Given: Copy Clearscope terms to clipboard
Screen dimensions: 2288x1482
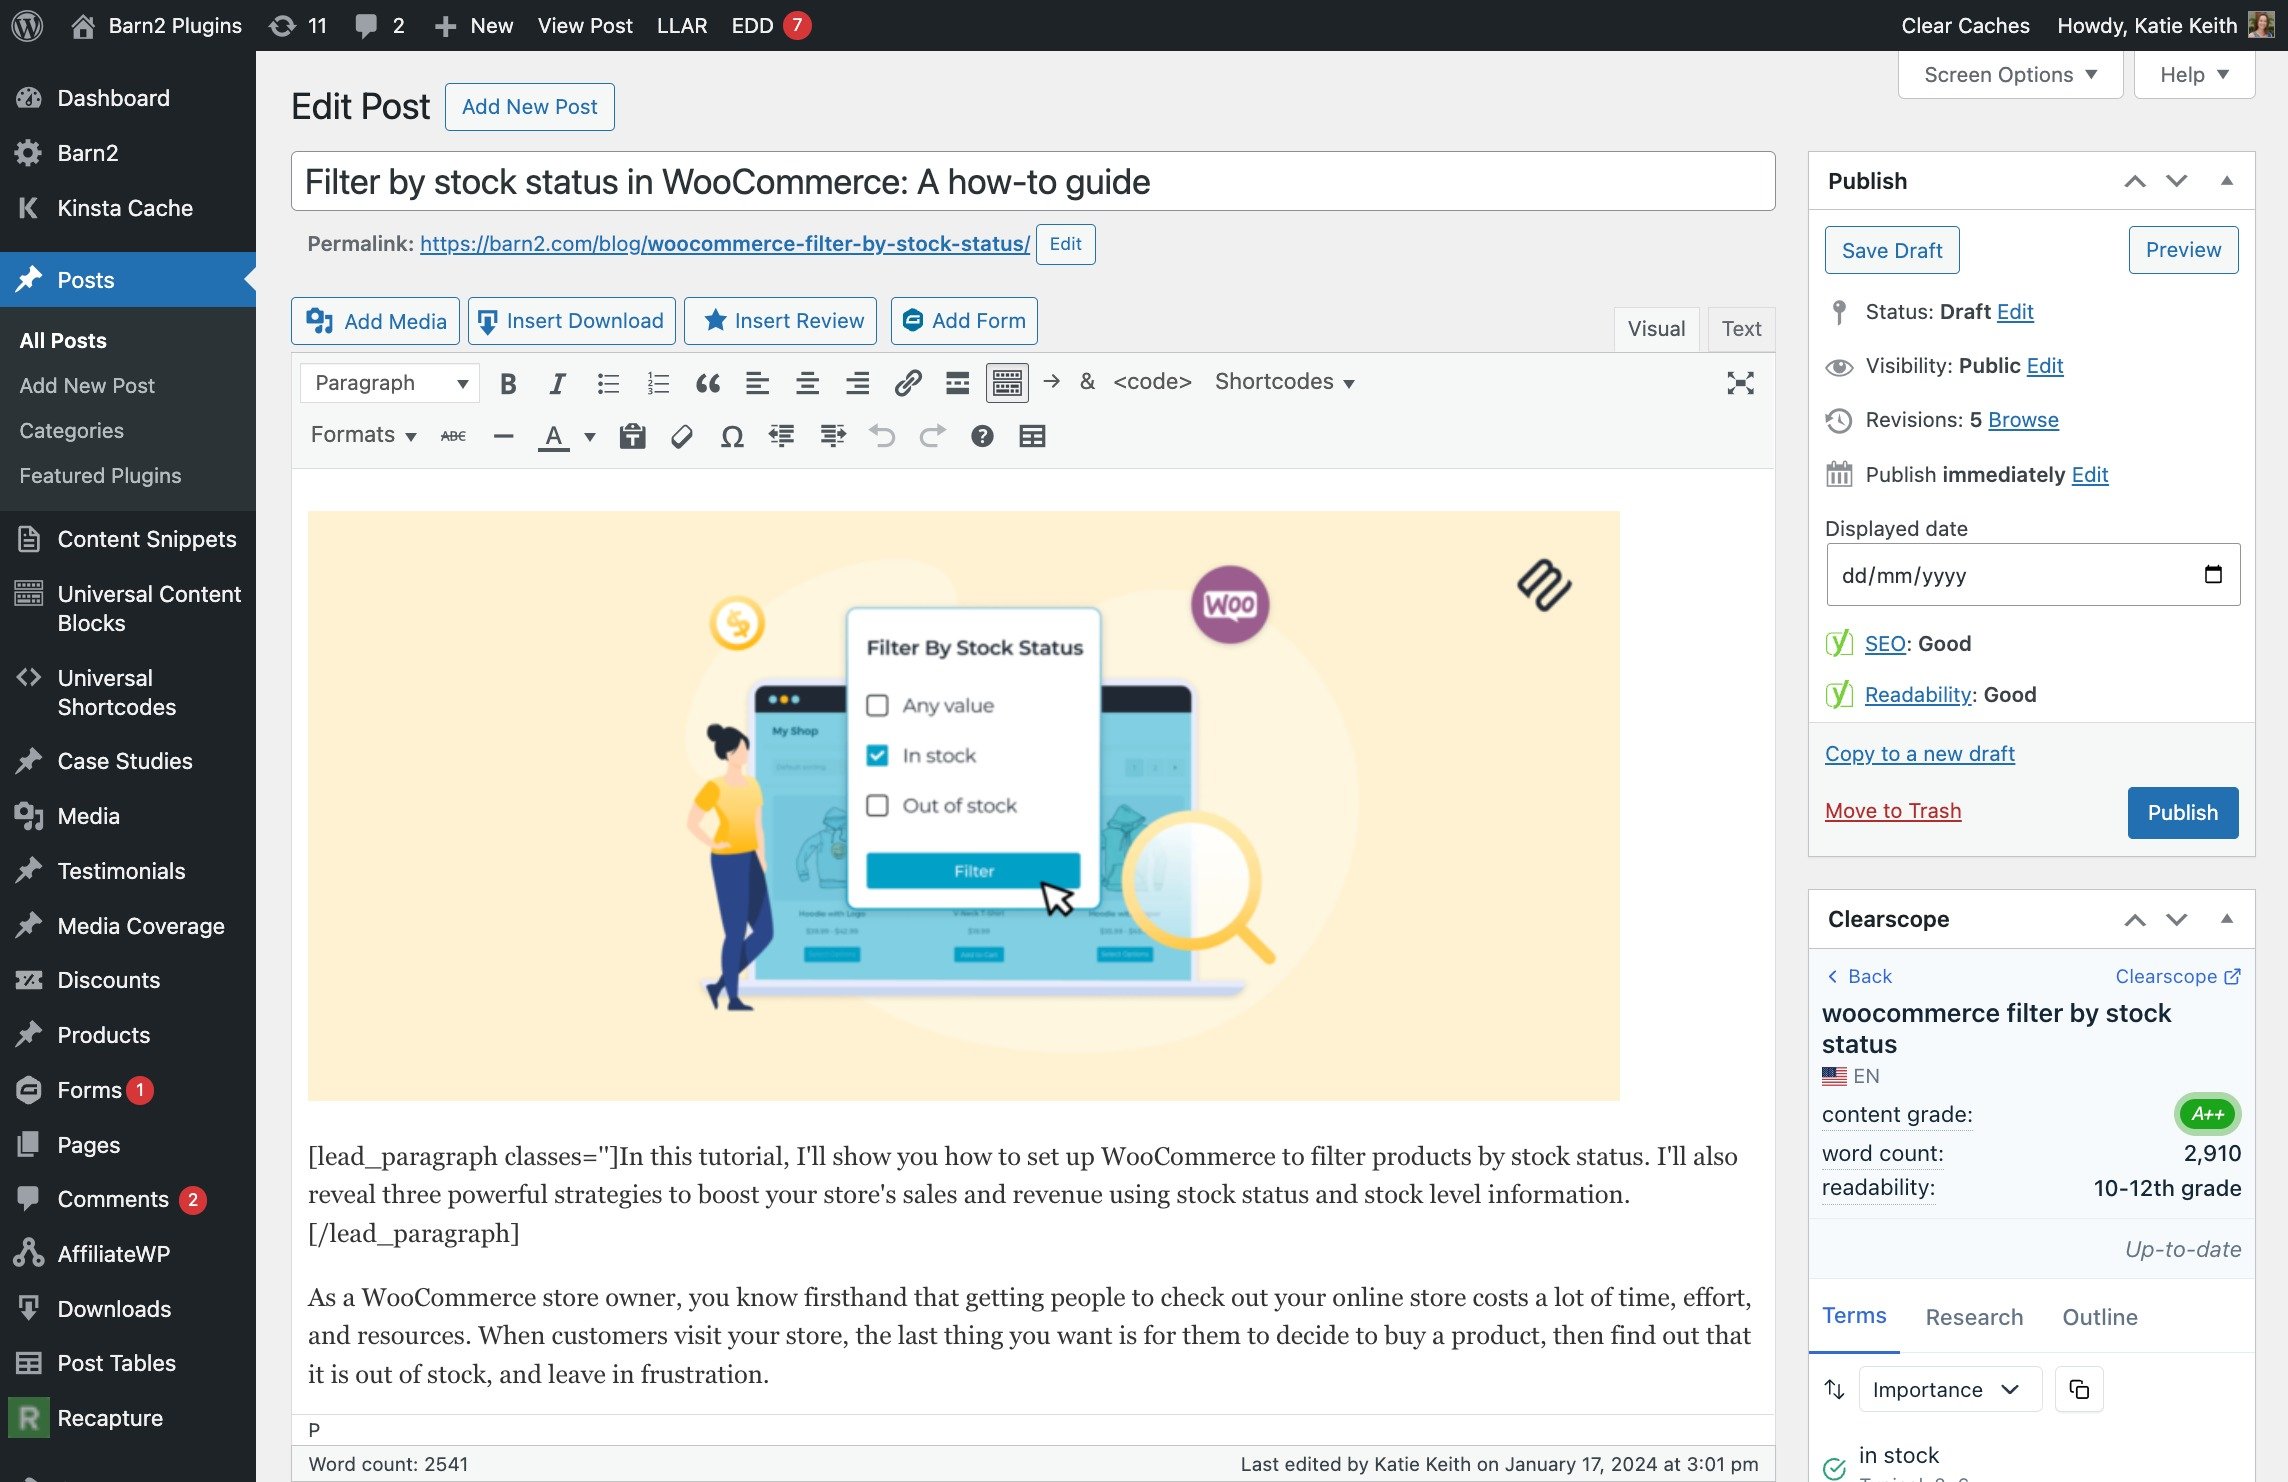Looking at the screenshot, I should pyautogui.click(x=2079, y=1389).
